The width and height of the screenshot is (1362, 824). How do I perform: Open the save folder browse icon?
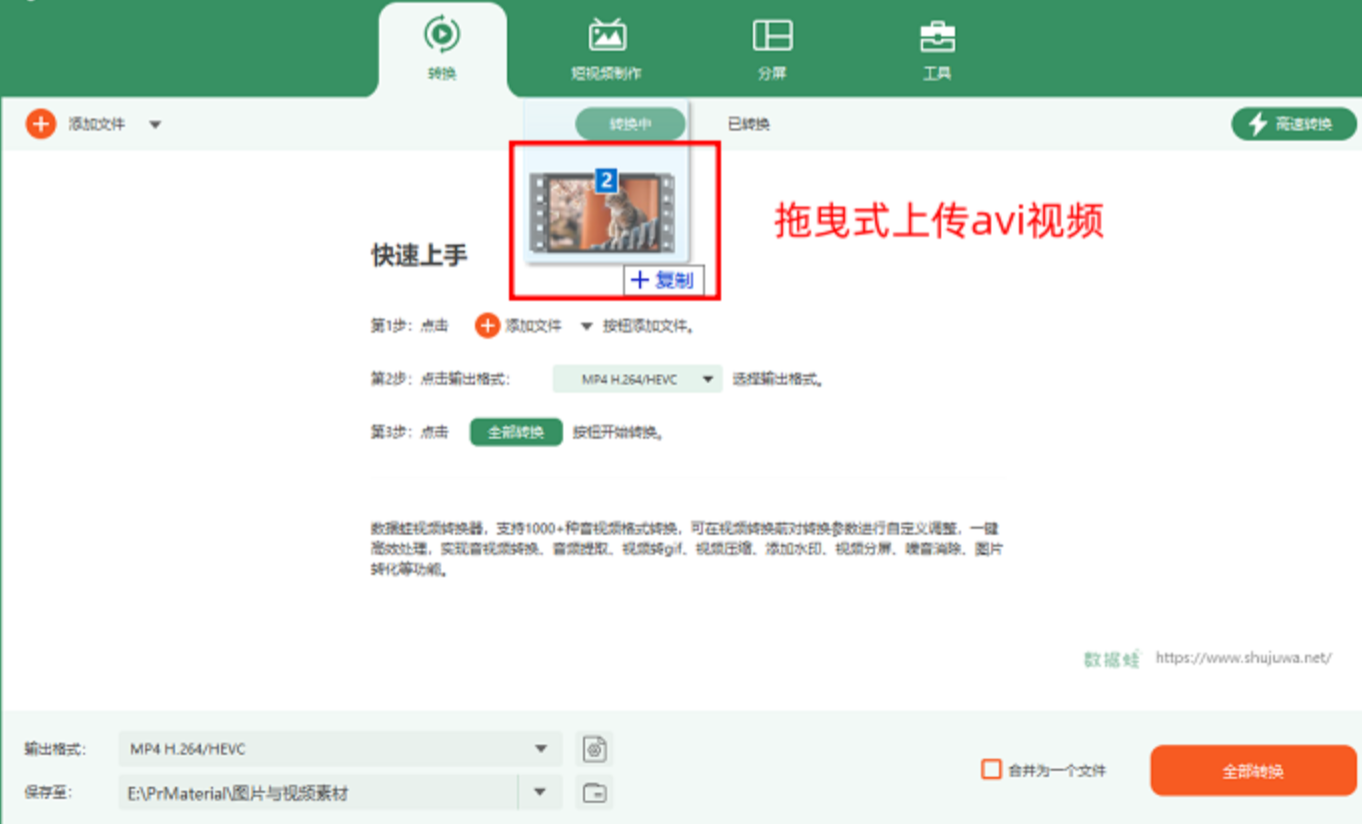(x=595, y=793)
